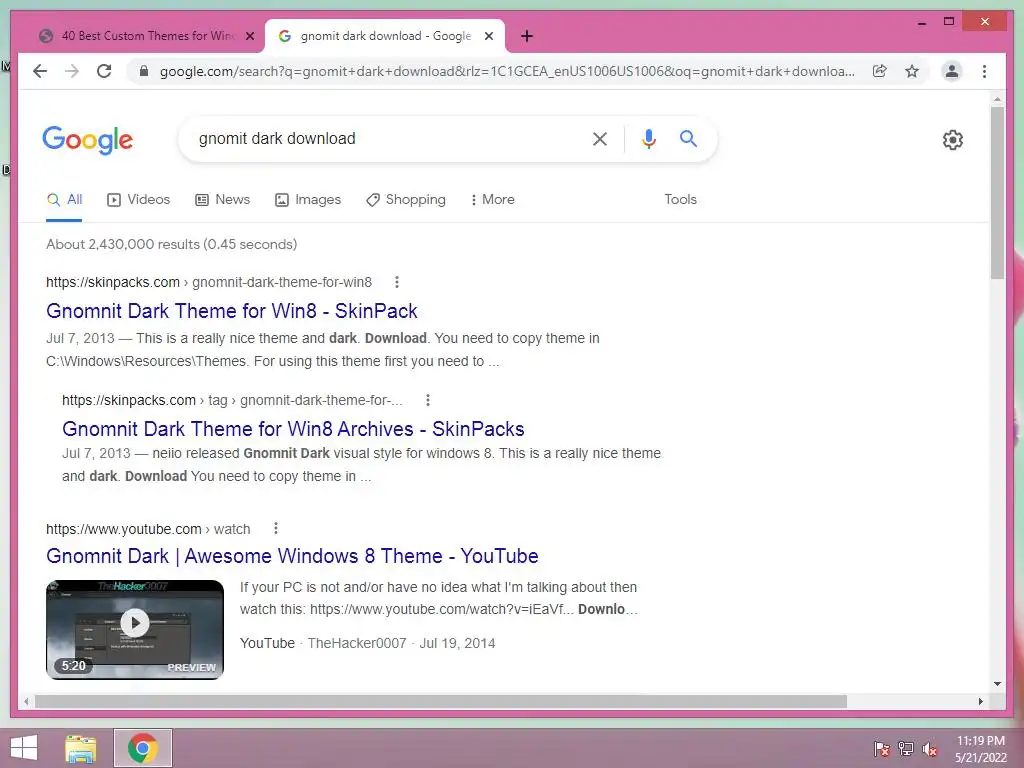The image size is (1024, 768).
Task: Open Gnomnit Dark Awesome Windows 8 Theme YouTube
Action: 292,556
